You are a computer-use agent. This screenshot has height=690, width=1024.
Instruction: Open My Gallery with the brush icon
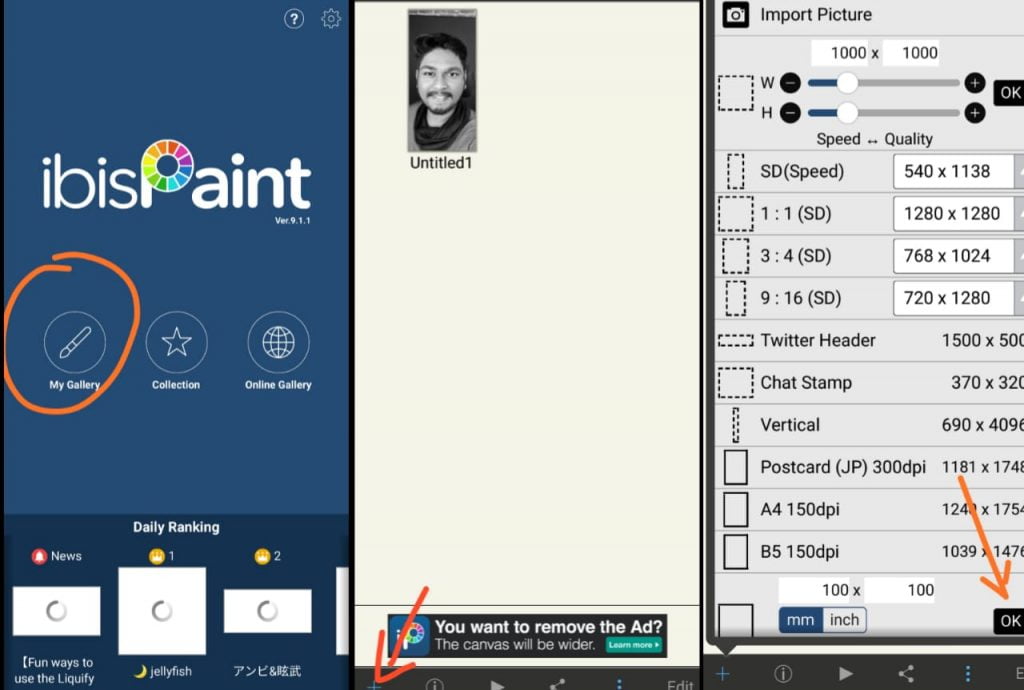pos(74,342)
